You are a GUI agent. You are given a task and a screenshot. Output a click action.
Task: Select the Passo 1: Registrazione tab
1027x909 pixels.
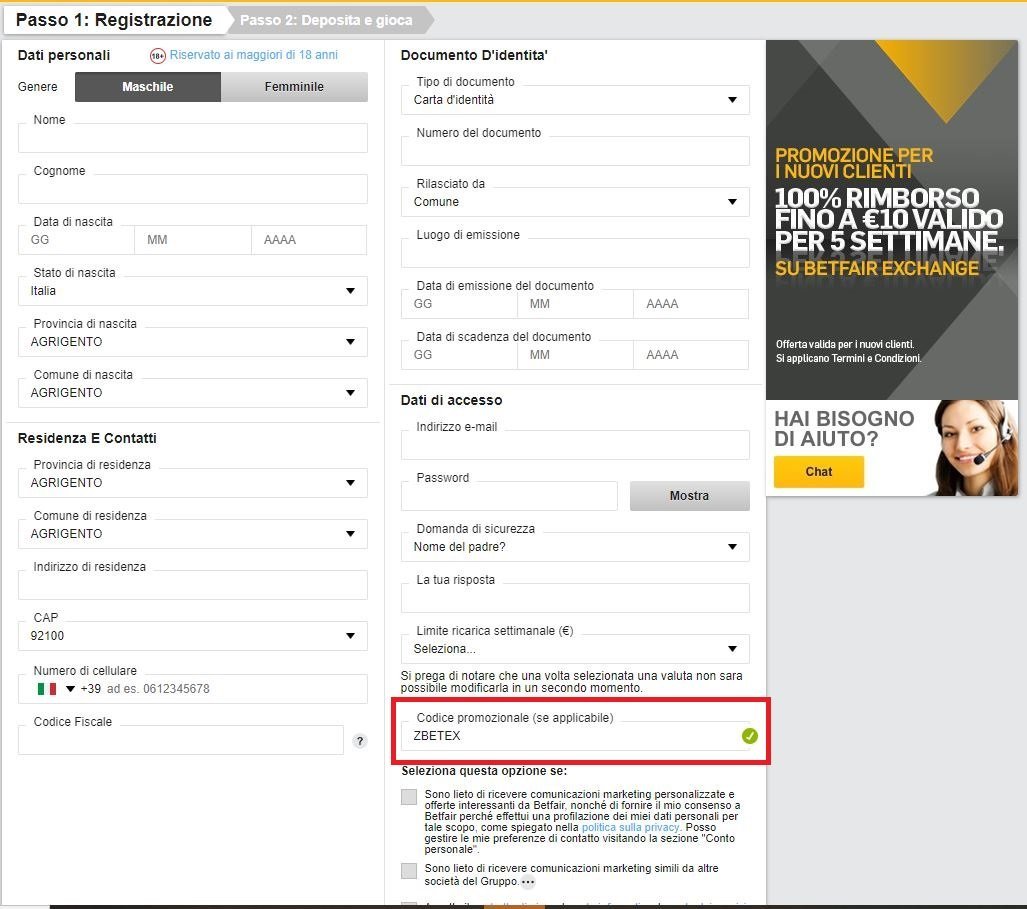(x=114, y=20)
